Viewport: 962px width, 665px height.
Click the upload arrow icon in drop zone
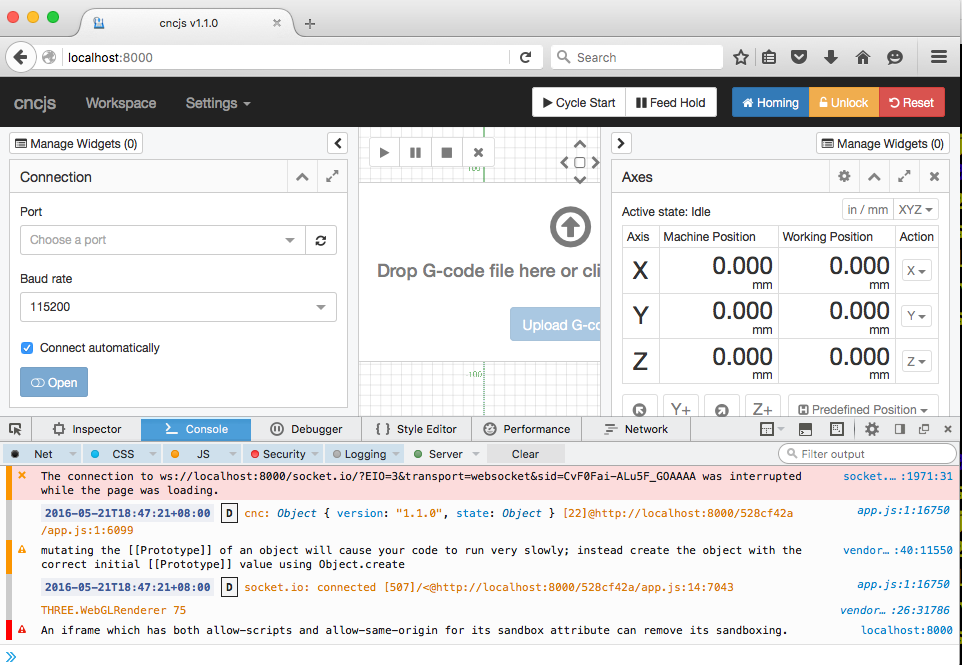(570, 227)
